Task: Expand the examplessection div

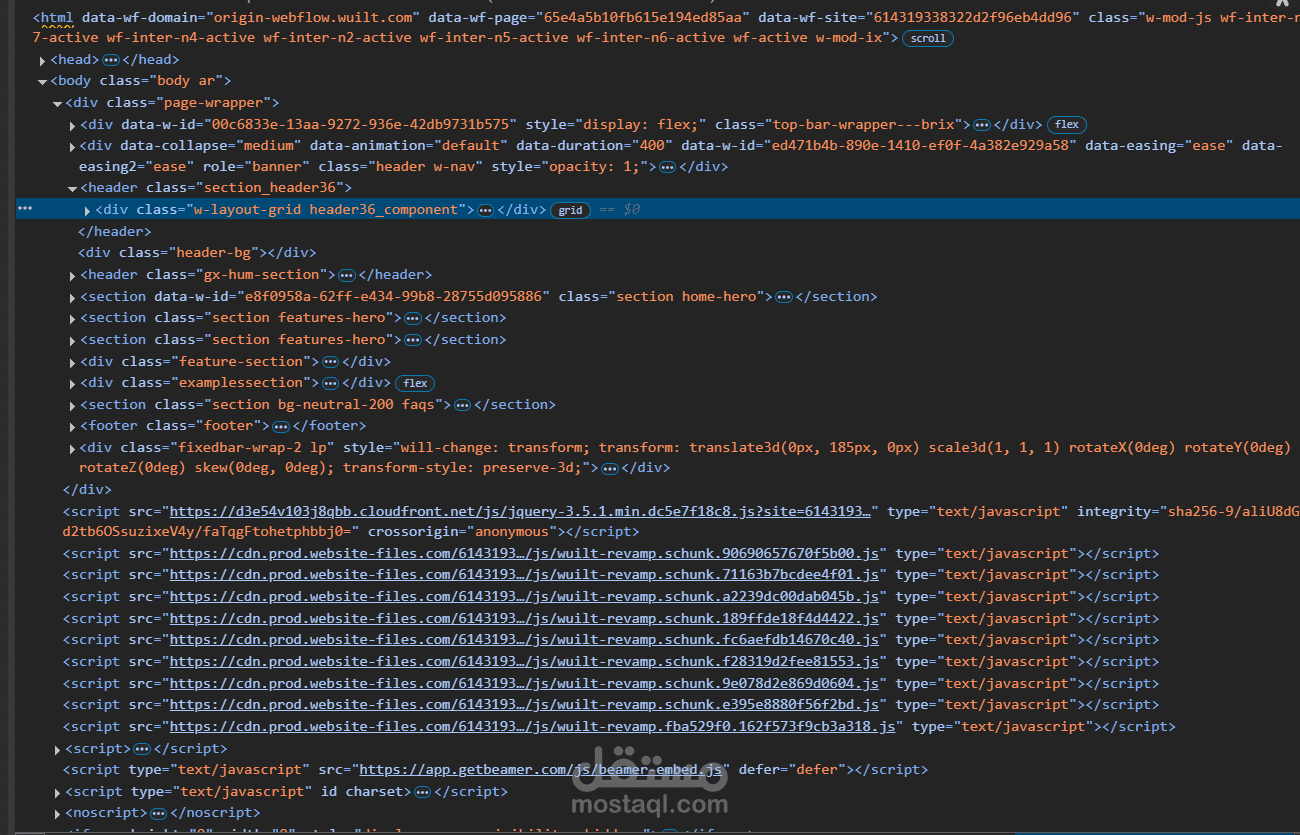Action: point(73,383)
